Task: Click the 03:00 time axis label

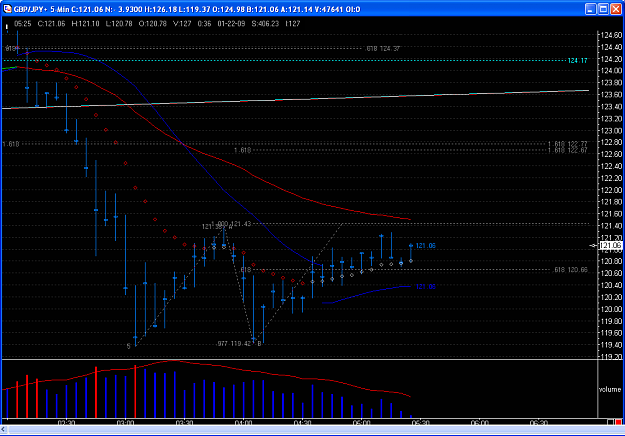Action: pos(125,422)
